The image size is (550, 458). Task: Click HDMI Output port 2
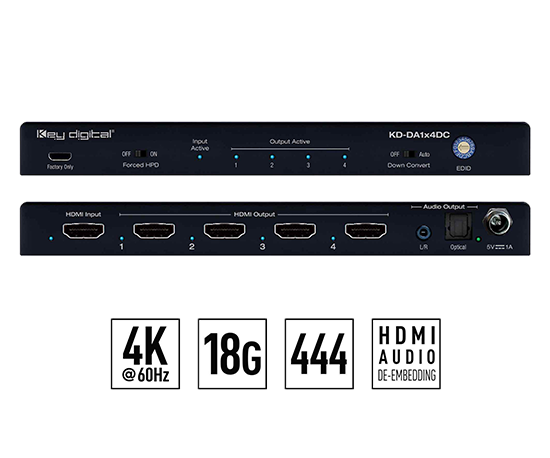(224, 231)
